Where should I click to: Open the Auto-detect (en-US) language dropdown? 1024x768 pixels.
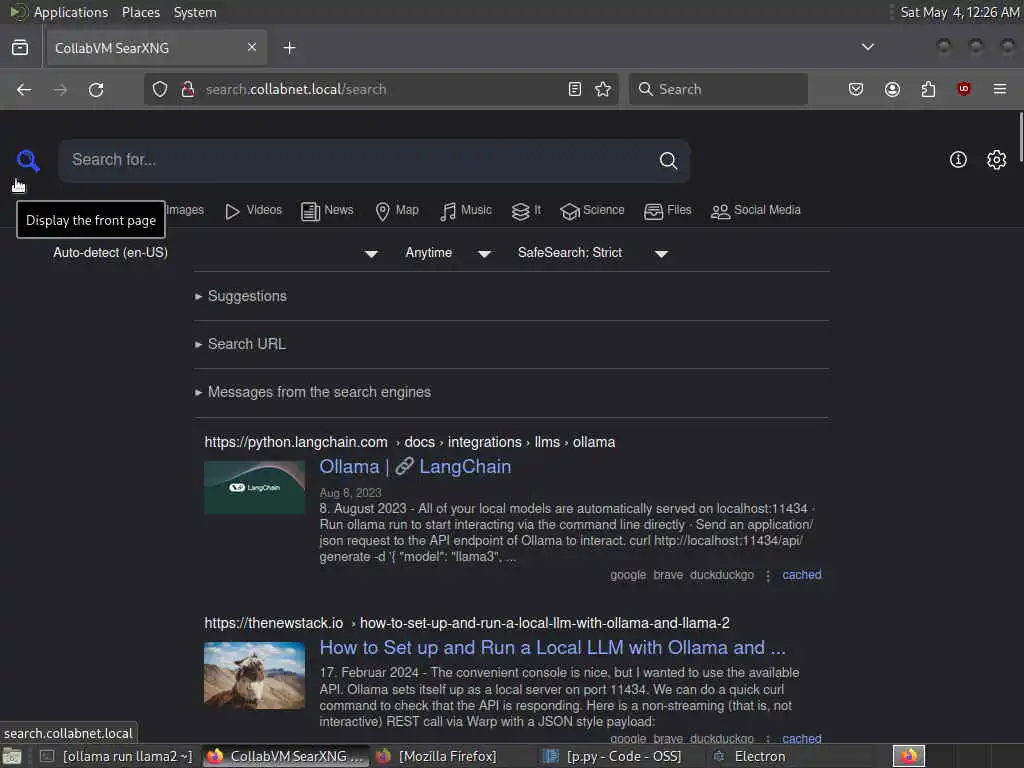coord(216,253)
